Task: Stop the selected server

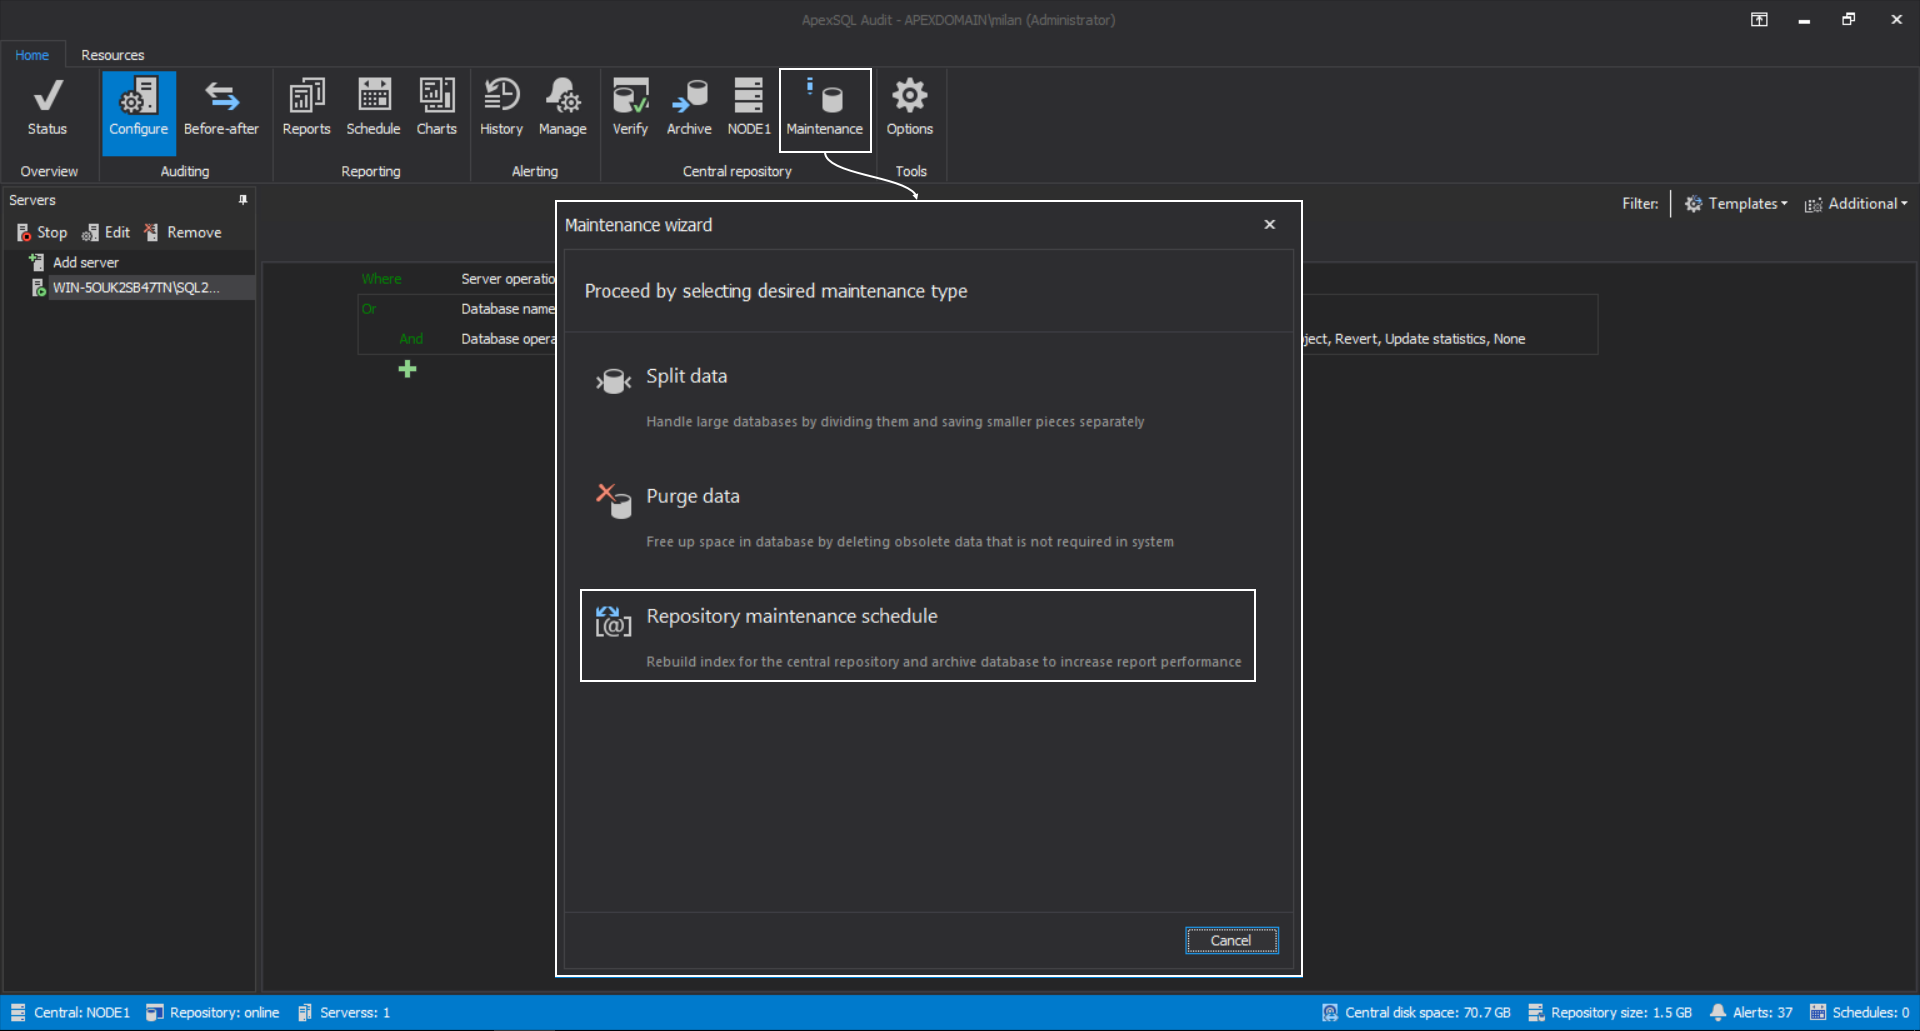Action: tap(42, 232)
